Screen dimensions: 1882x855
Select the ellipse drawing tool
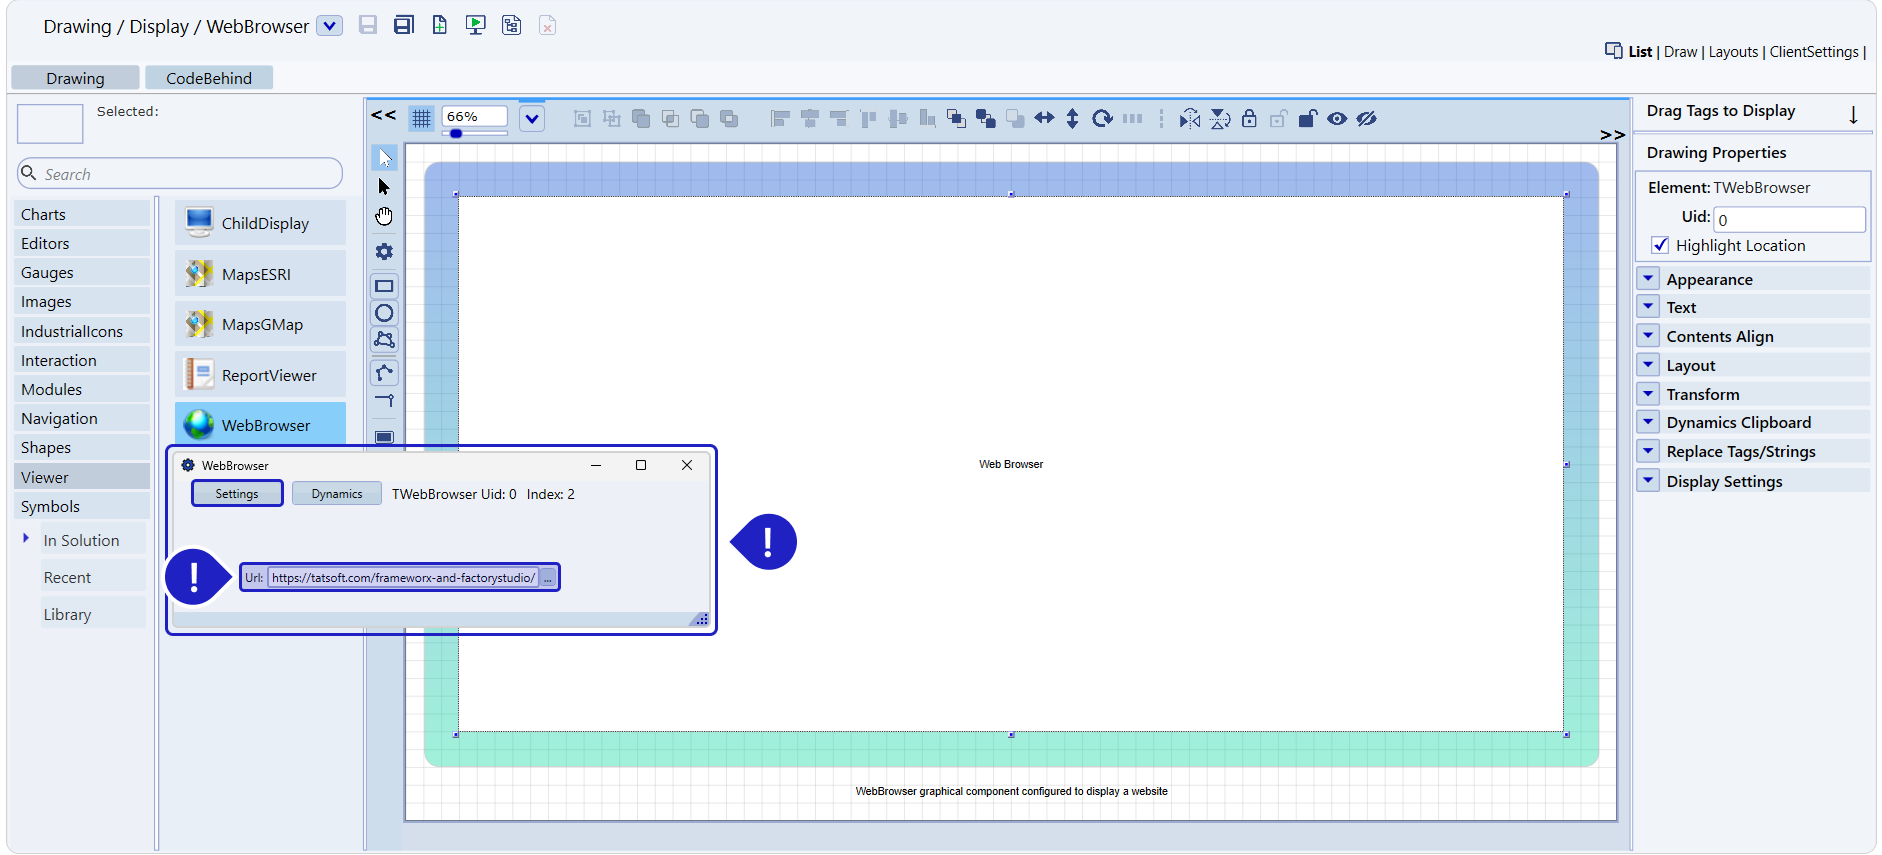[x=384, y=313]
